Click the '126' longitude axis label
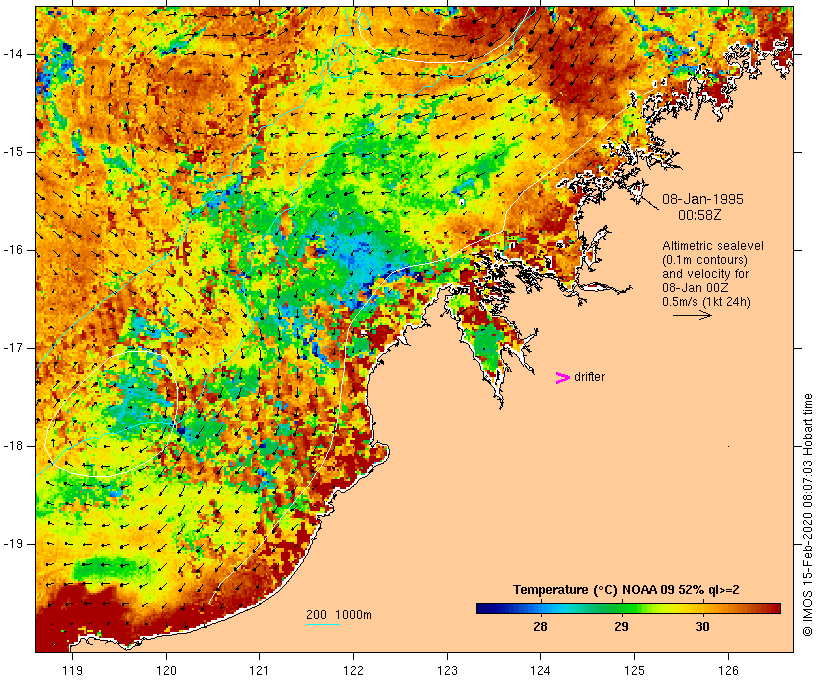Viewport: 820px width, 680px height. [728, 670]
